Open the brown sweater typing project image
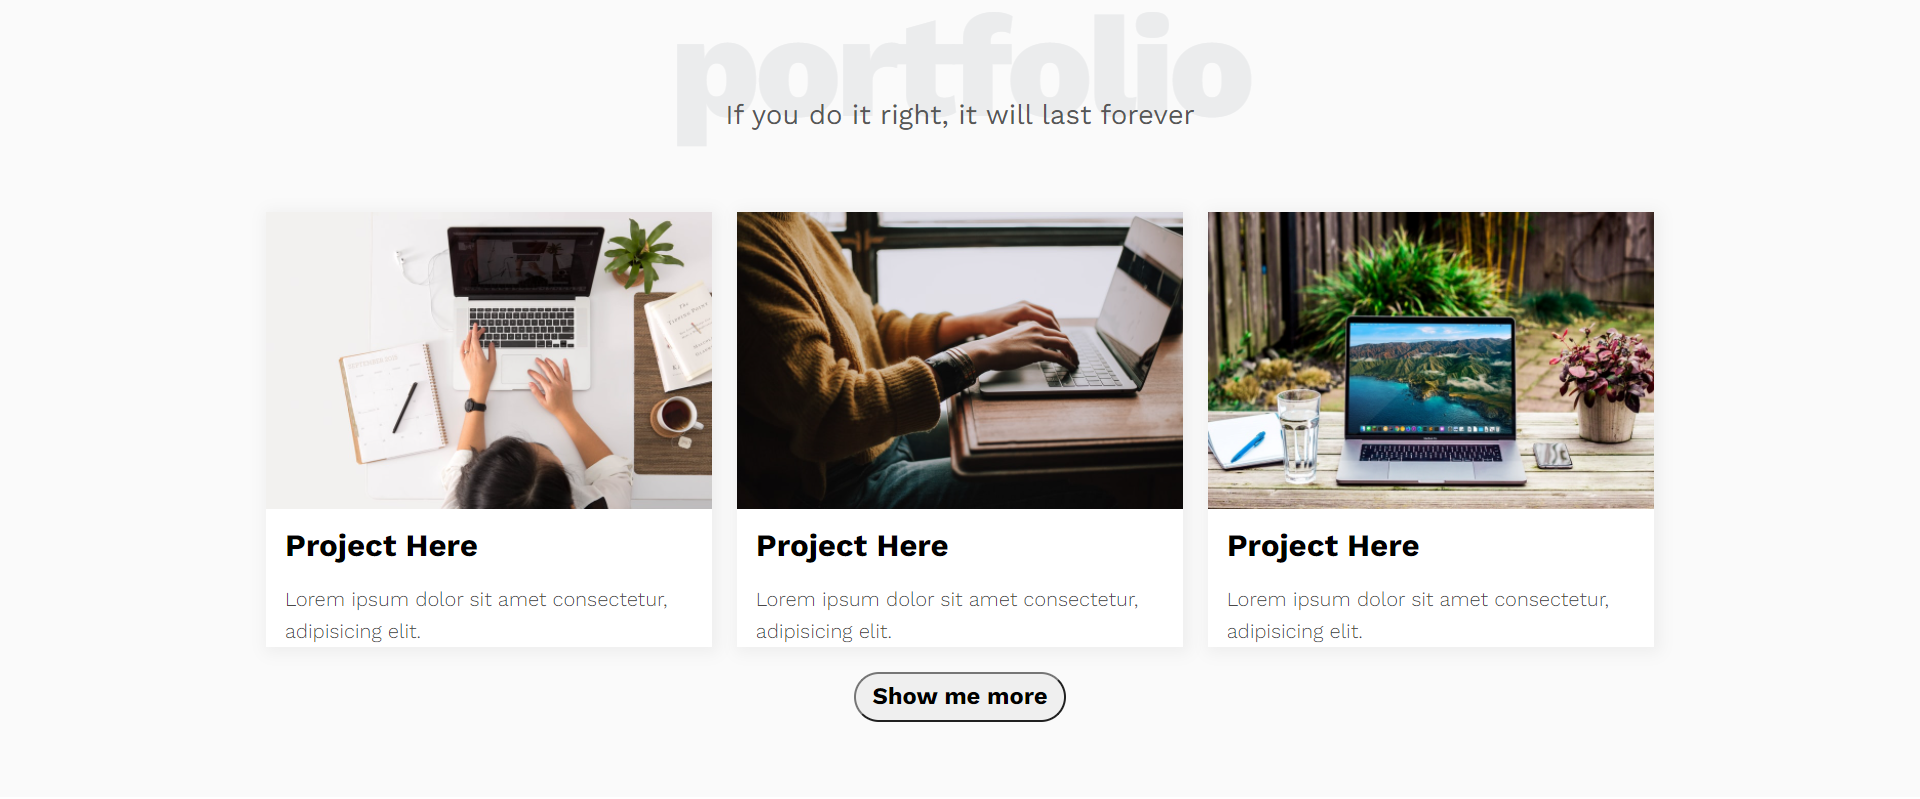This screenshot has width=1920, height=799. click(960, 360)
